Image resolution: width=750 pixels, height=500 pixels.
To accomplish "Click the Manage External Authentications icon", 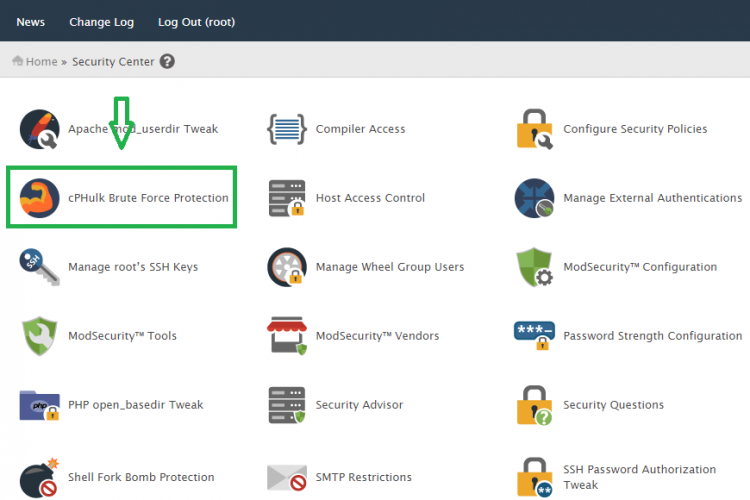I will (x=534, y=198).
